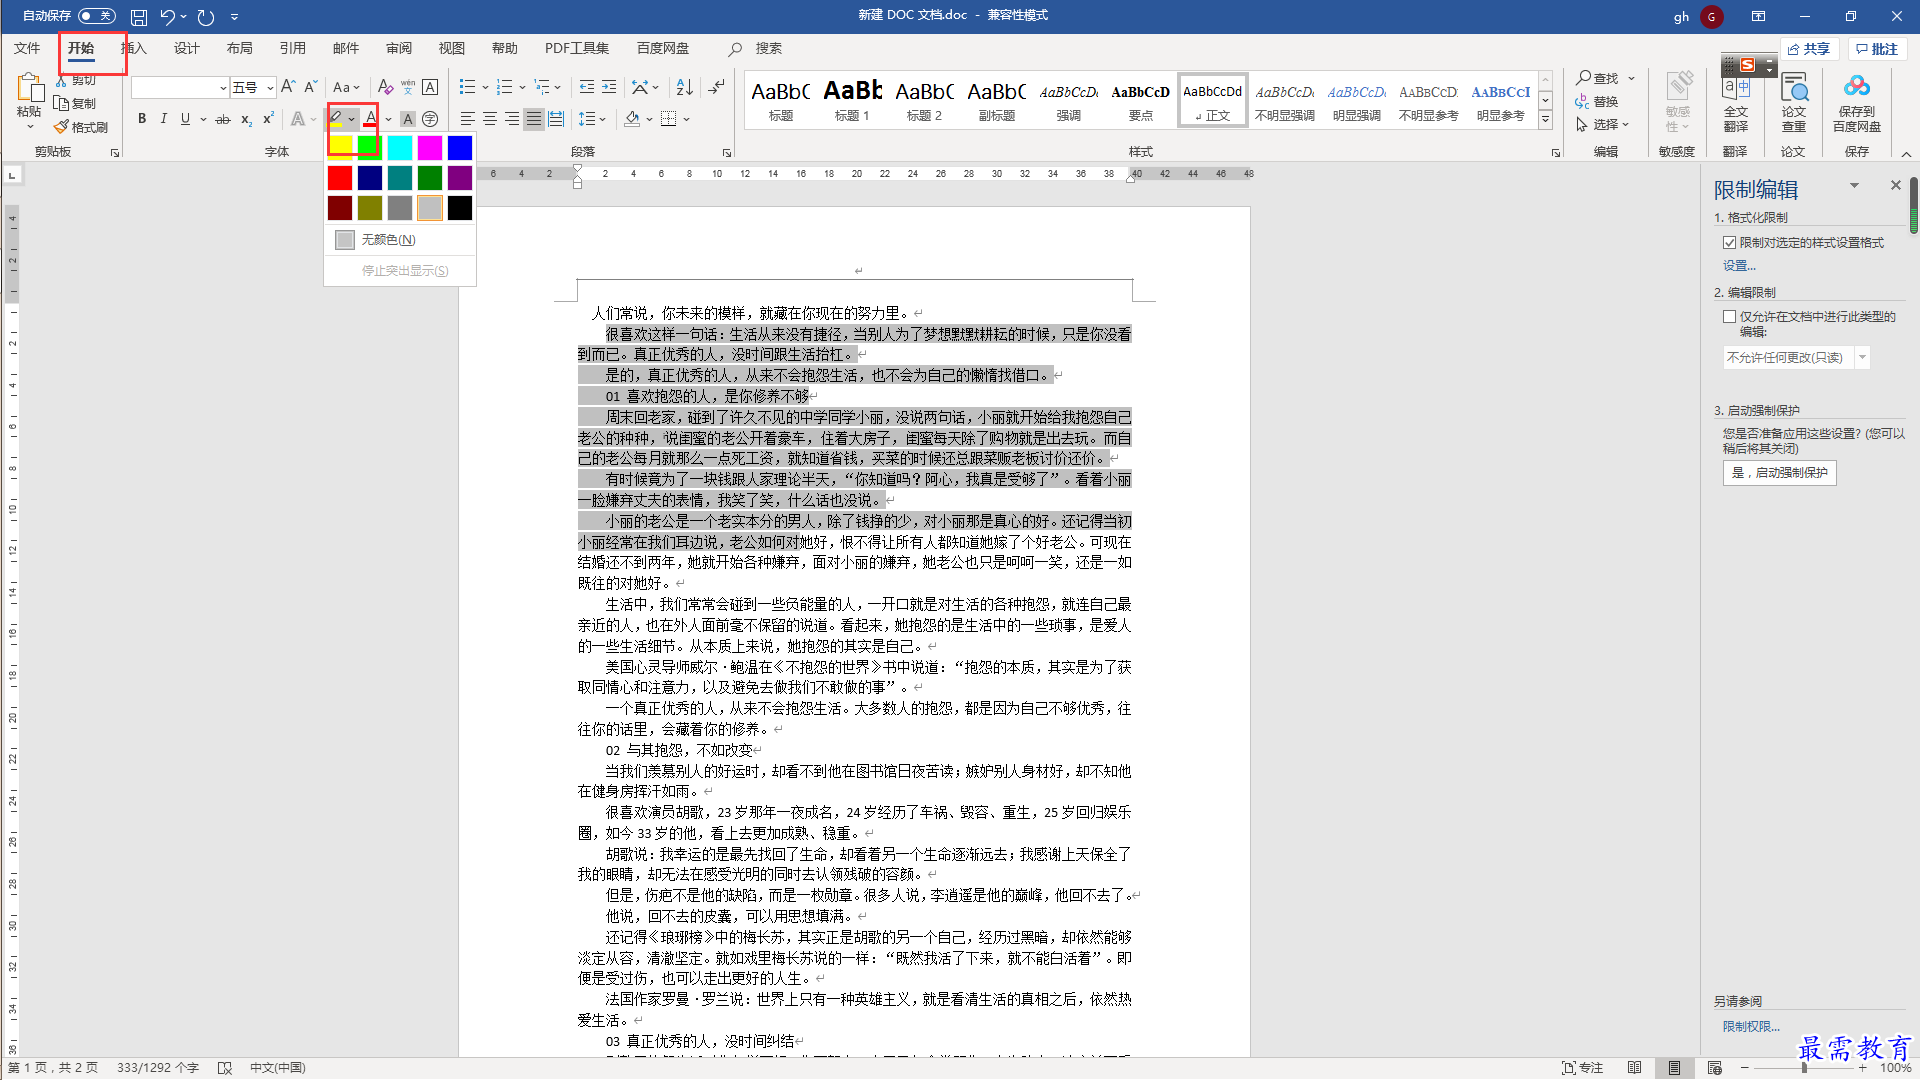Click the Bold formatting icon
The image size is (1920, 1080).
pyautogui.click(x=142, y=119)
